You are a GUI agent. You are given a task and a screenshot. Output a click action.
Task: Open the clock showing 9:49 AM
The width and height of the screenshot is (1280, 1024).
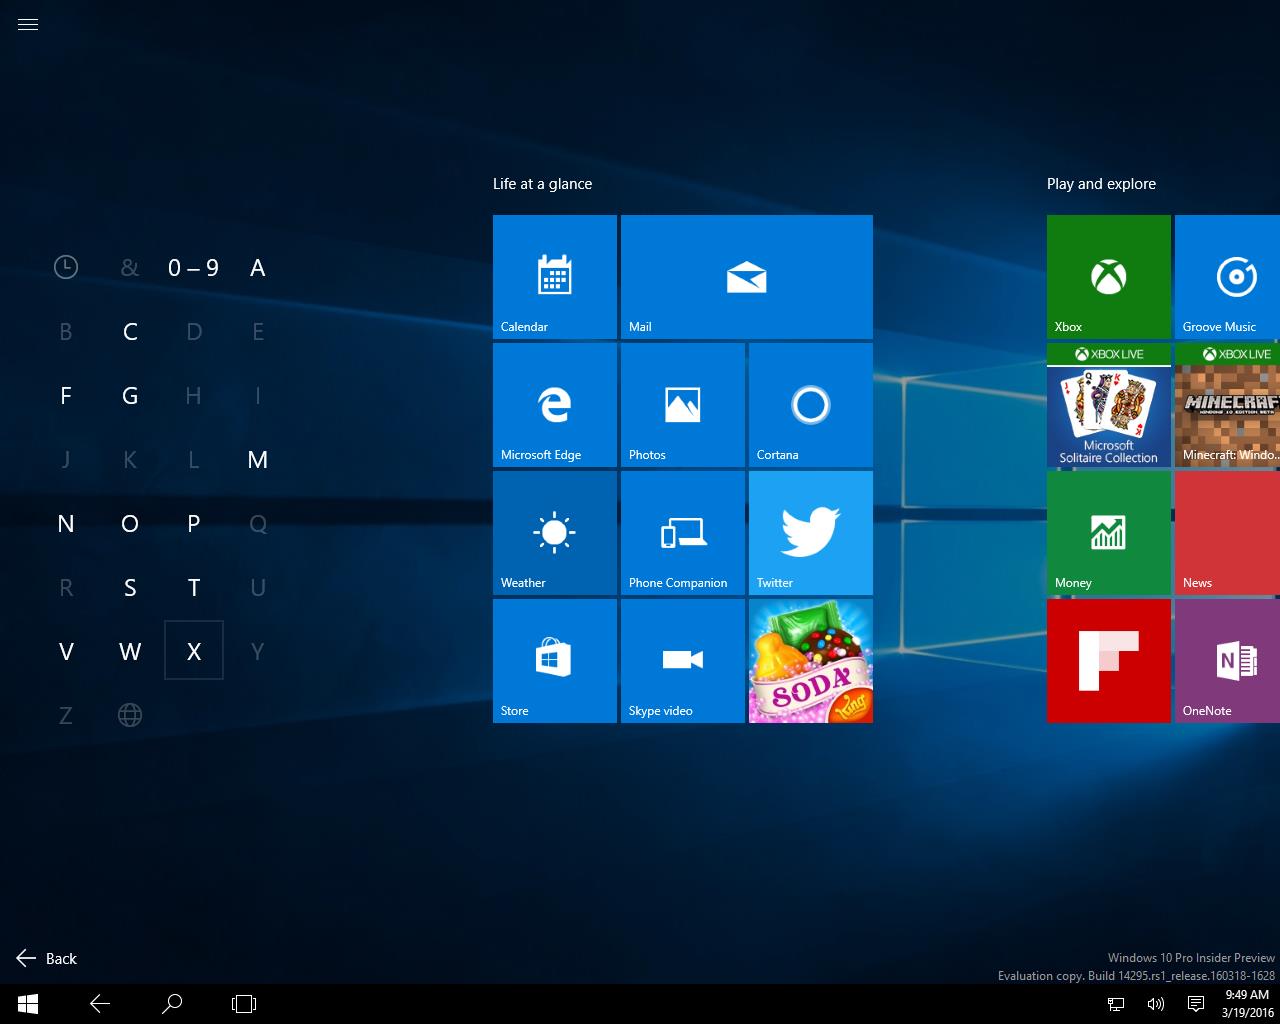1247,1004
